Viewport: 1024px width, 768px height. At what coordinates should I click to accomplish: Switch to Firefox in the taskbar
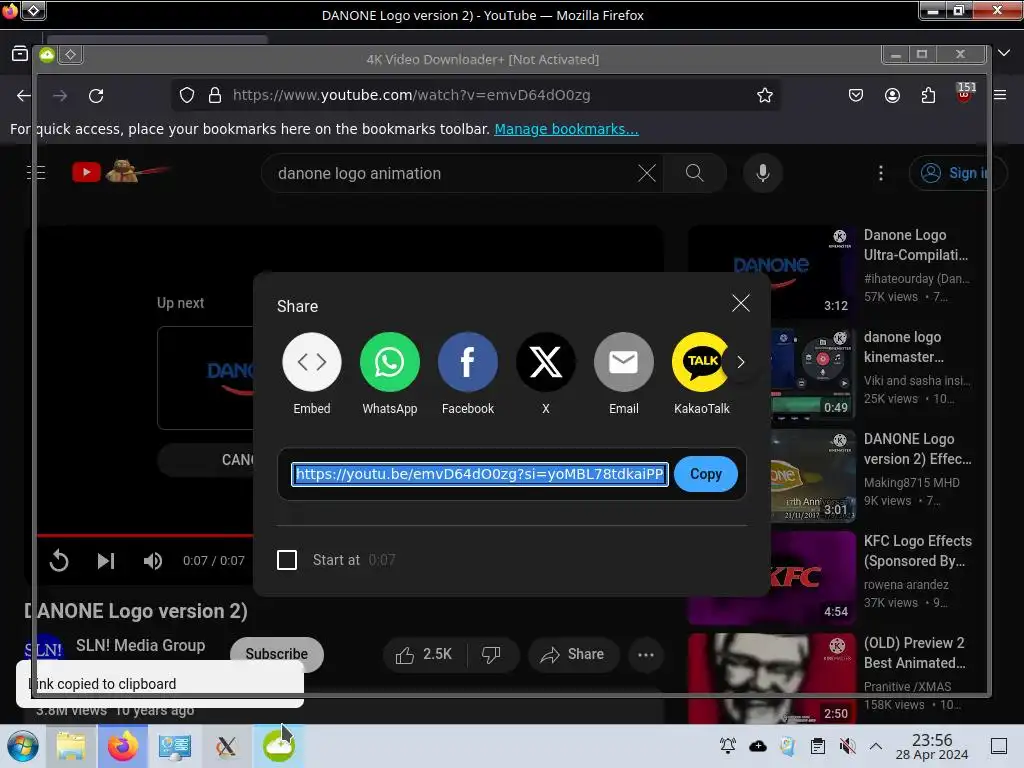pyautogui.click(x=123, y=746)
